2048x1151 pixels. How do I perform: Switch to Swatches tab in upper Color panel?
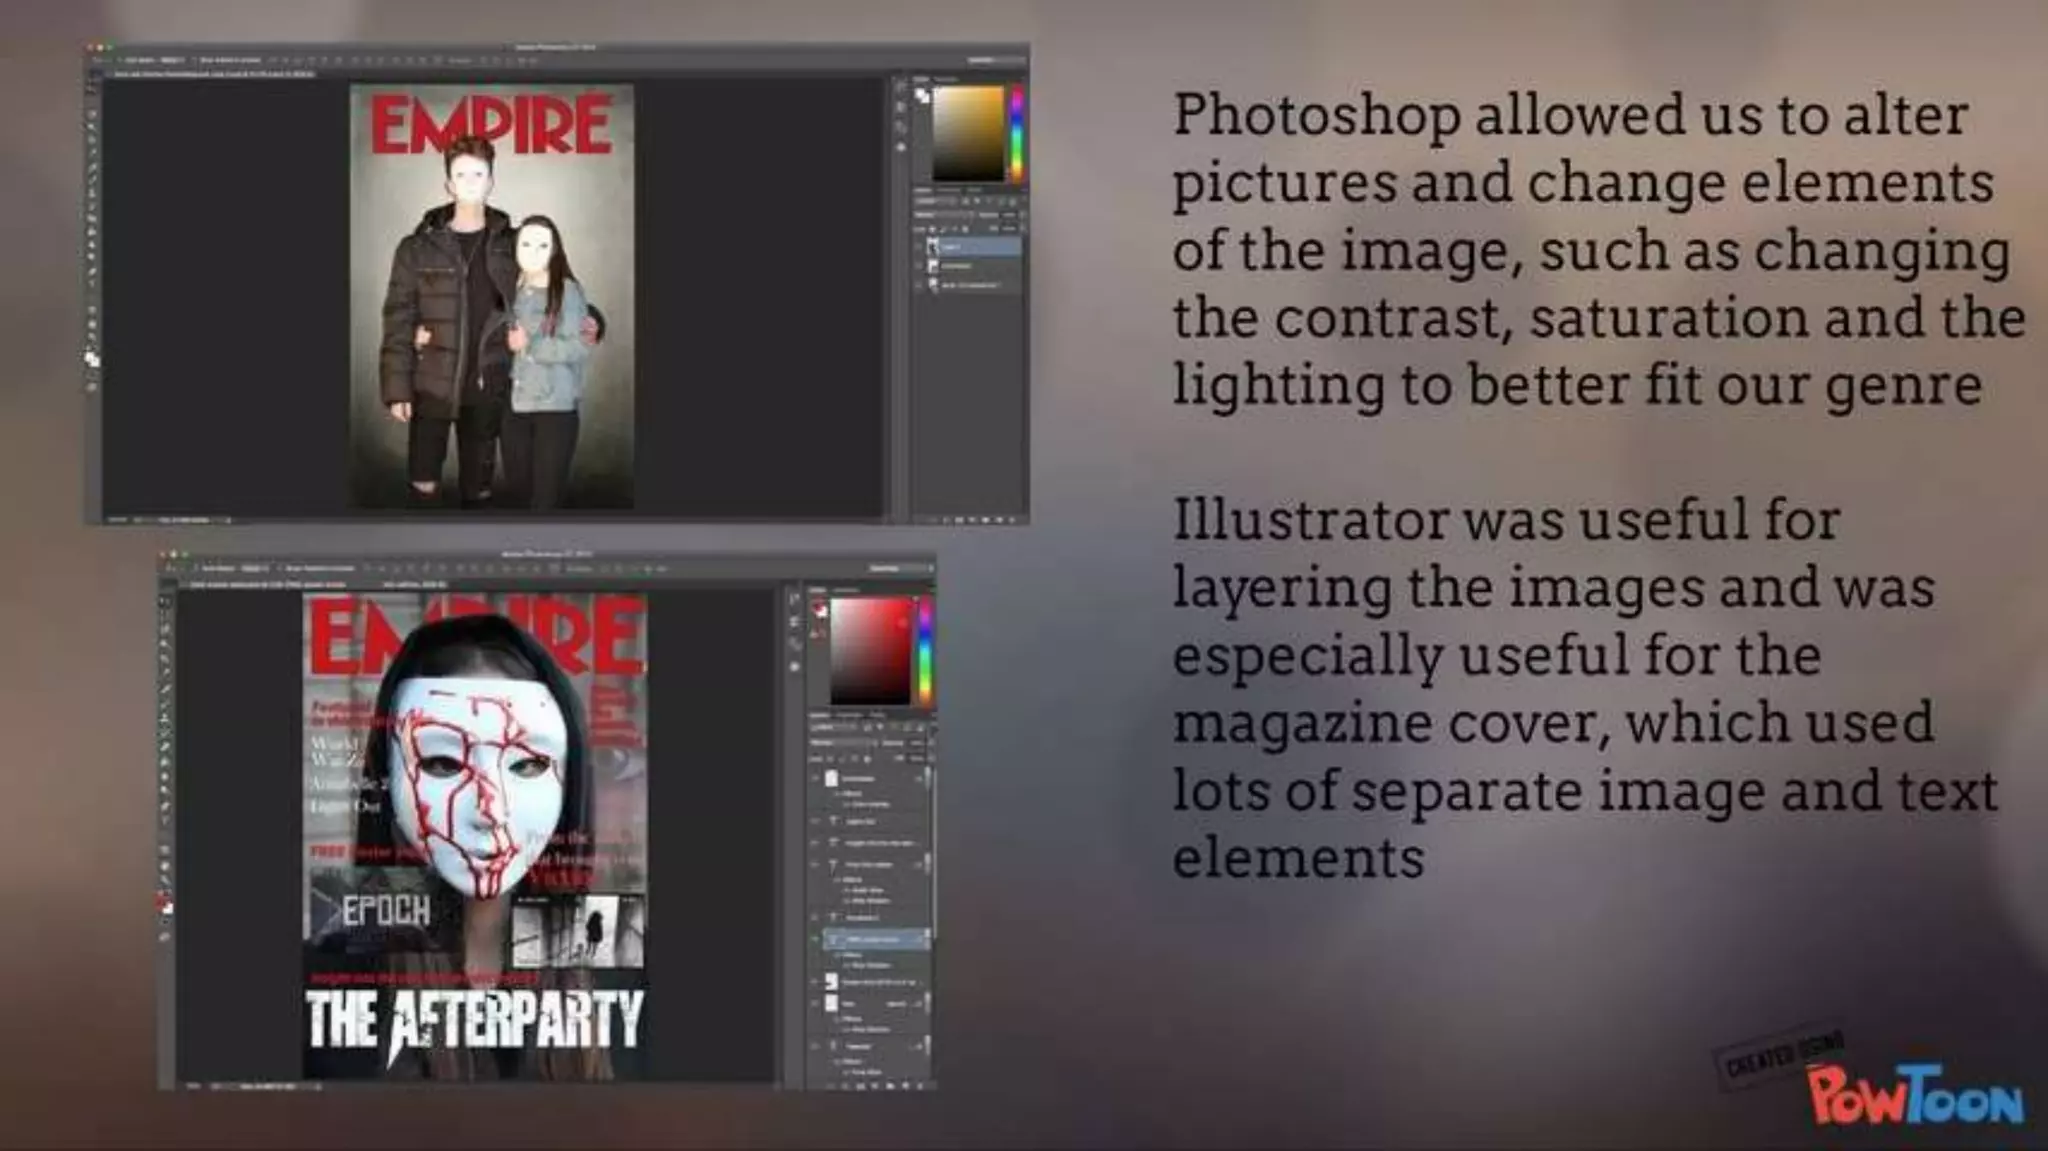tap(947, 78)
